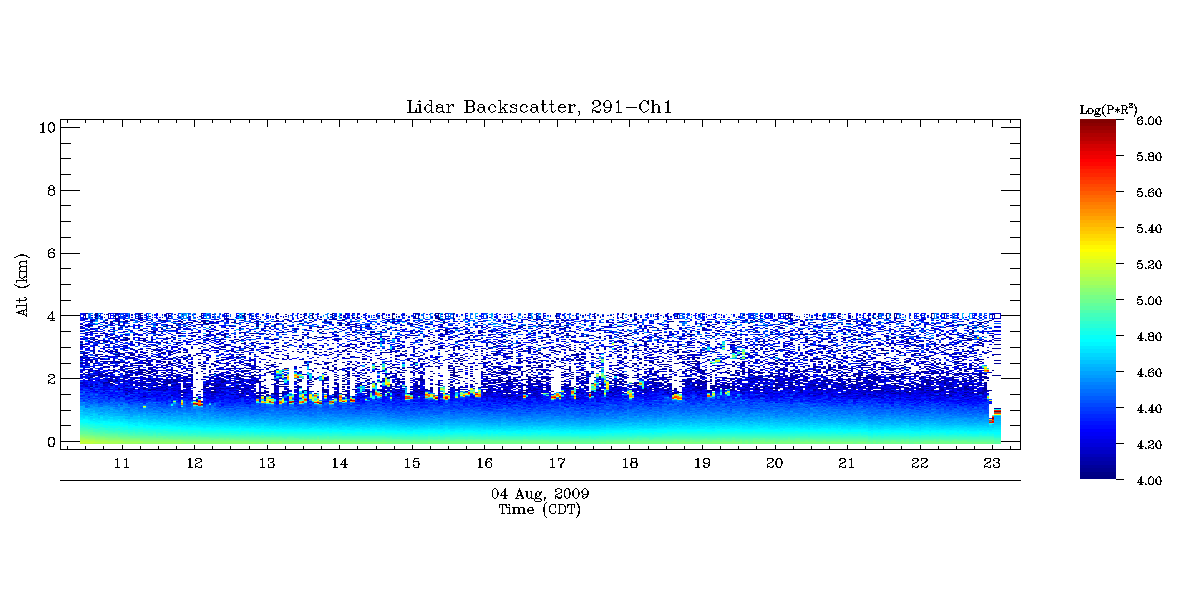Click x-axis hour label 15
This screenshot has width=1200, height=600.
412,464
